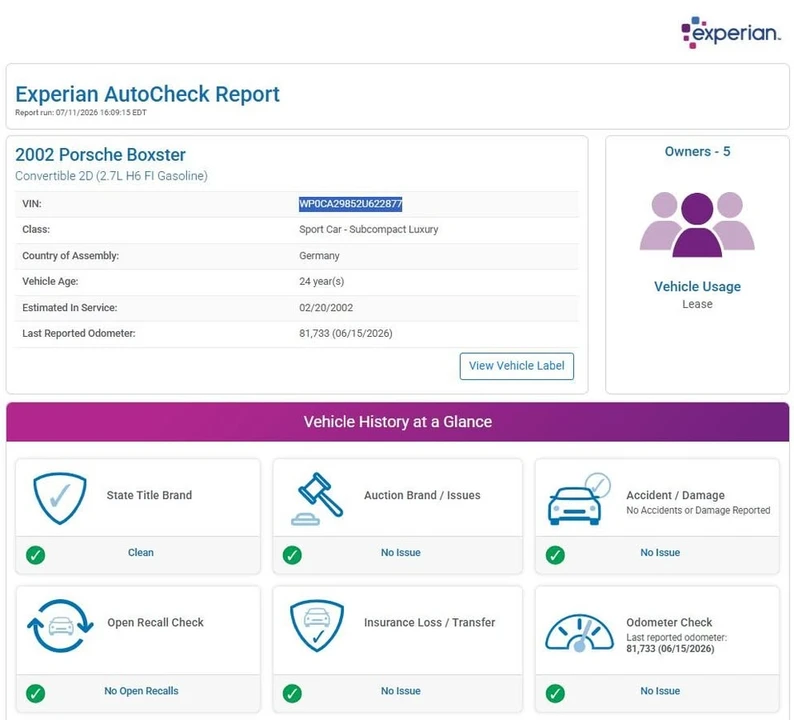Click the Experian AutoCheck Report heading
Viewport: 794px width, 720px height.
[147, 94]
